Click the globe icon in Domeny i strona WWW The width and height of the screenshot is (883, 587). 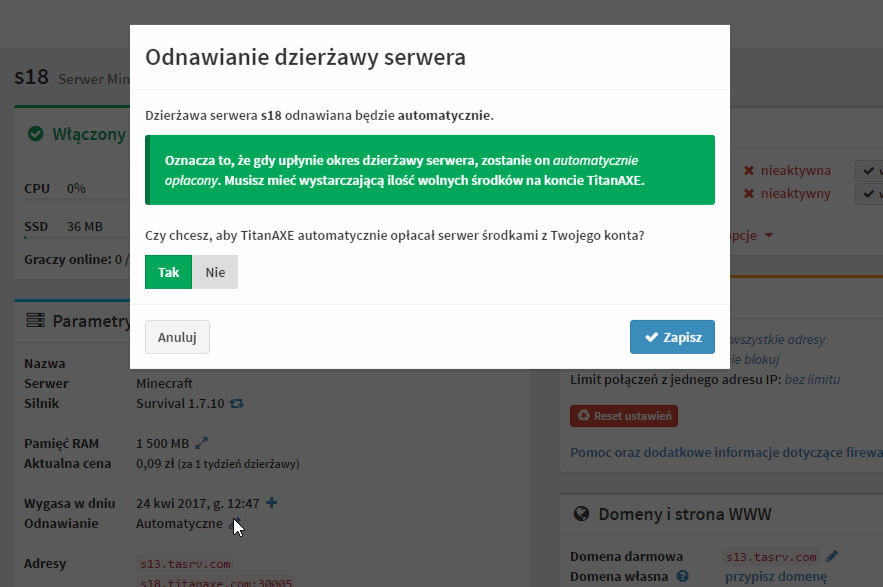pos(581,514)
